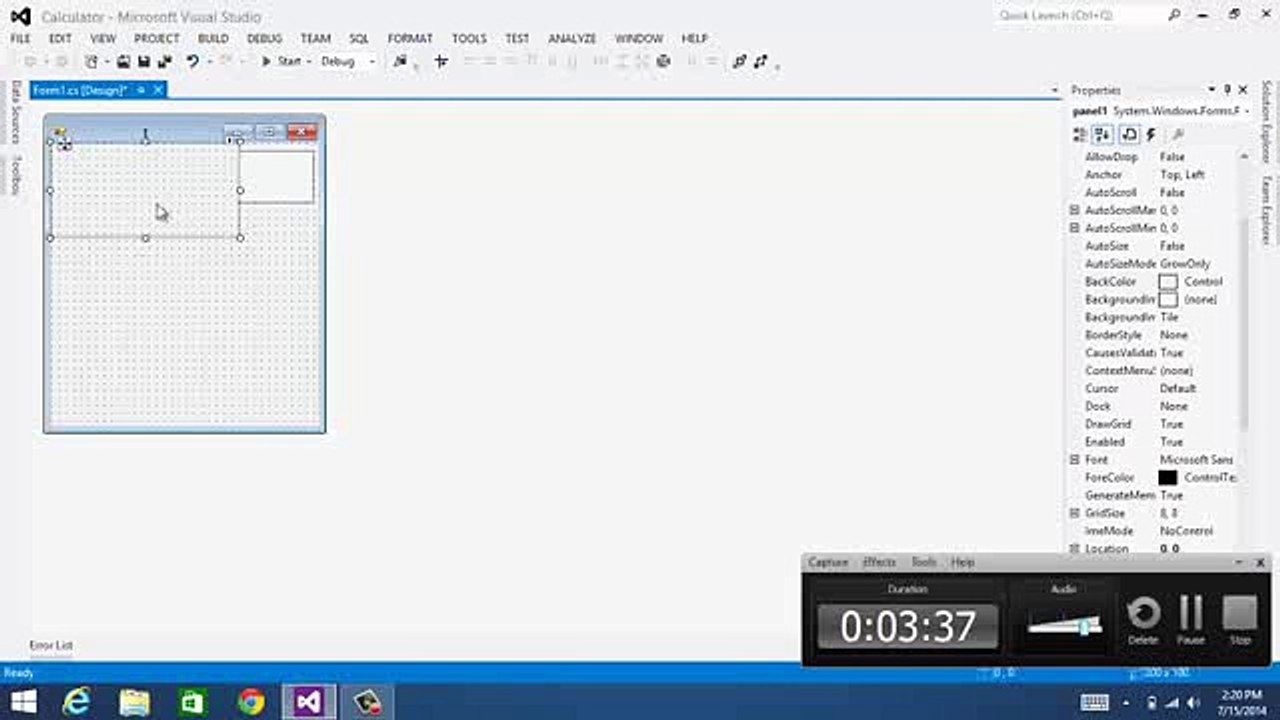Click the Save file toolbar icon
Screen dimensions: 1280x720
(144, 61)
